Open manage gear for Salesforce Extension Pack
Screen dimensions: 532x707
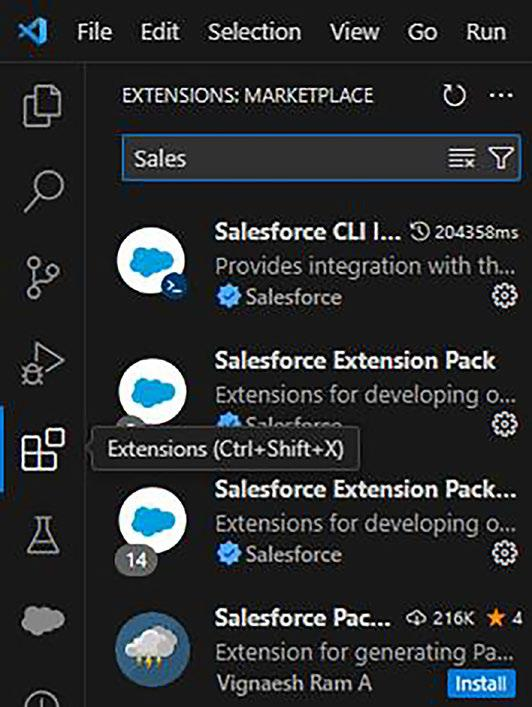point(504,424)
